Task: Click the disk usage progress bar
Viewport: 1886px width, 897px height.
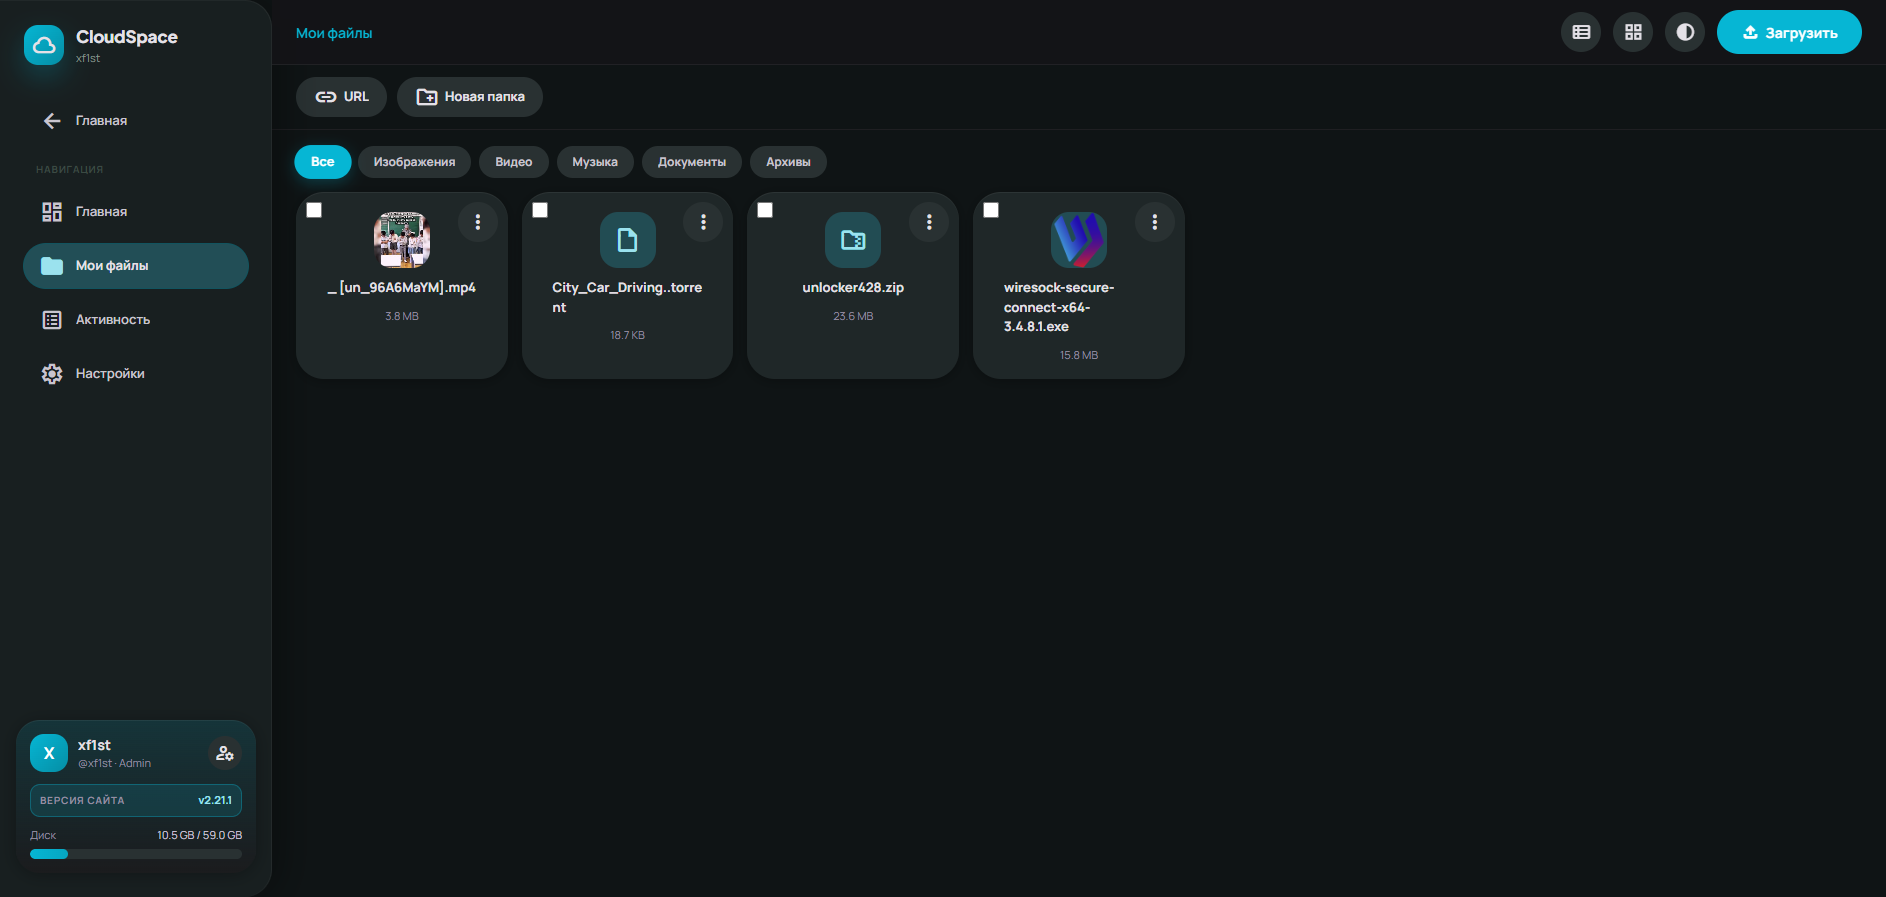Action: 136,854
